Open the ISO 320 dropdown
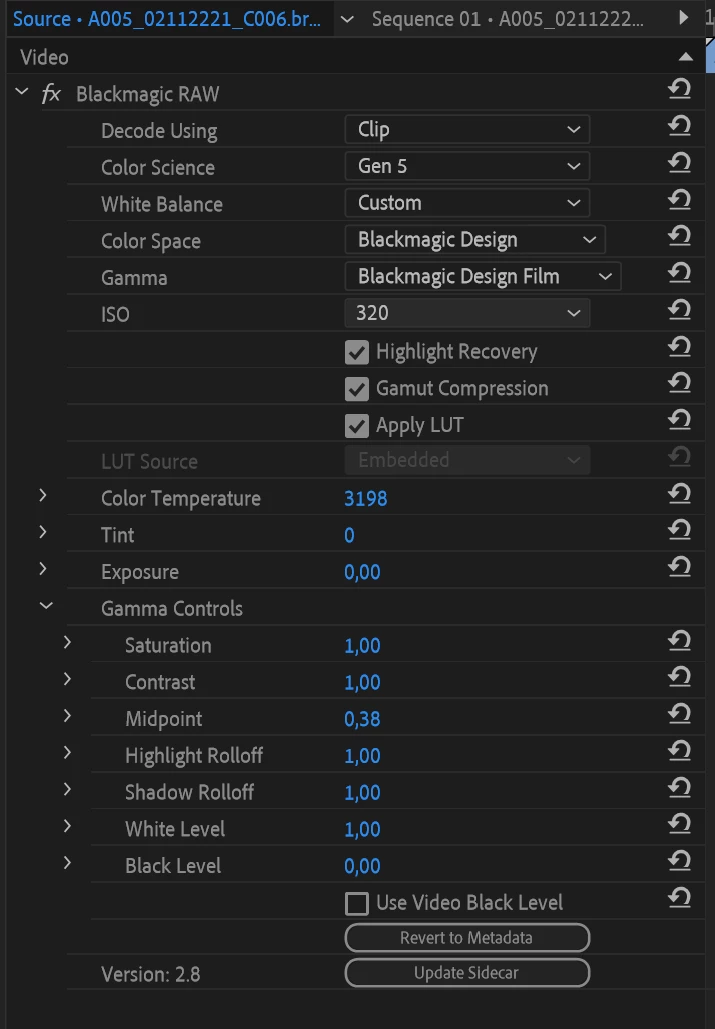715x1029 pixels. tap(467, 313)
